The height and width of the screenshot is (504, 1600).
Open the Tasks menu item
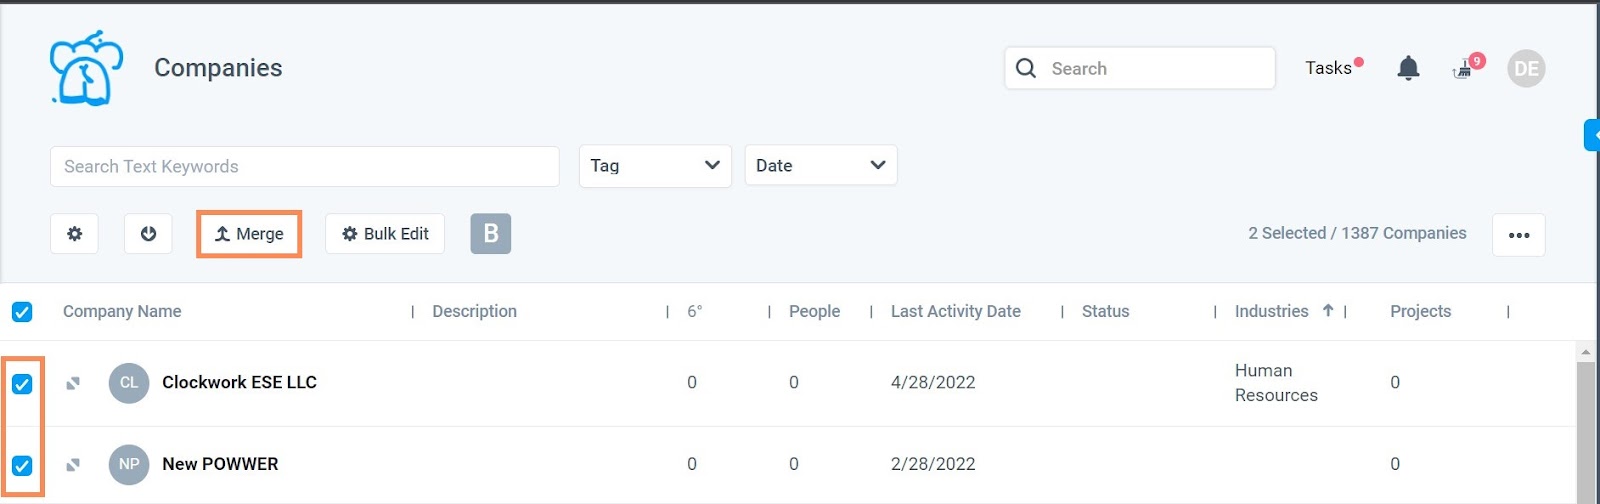point(1328,68)
